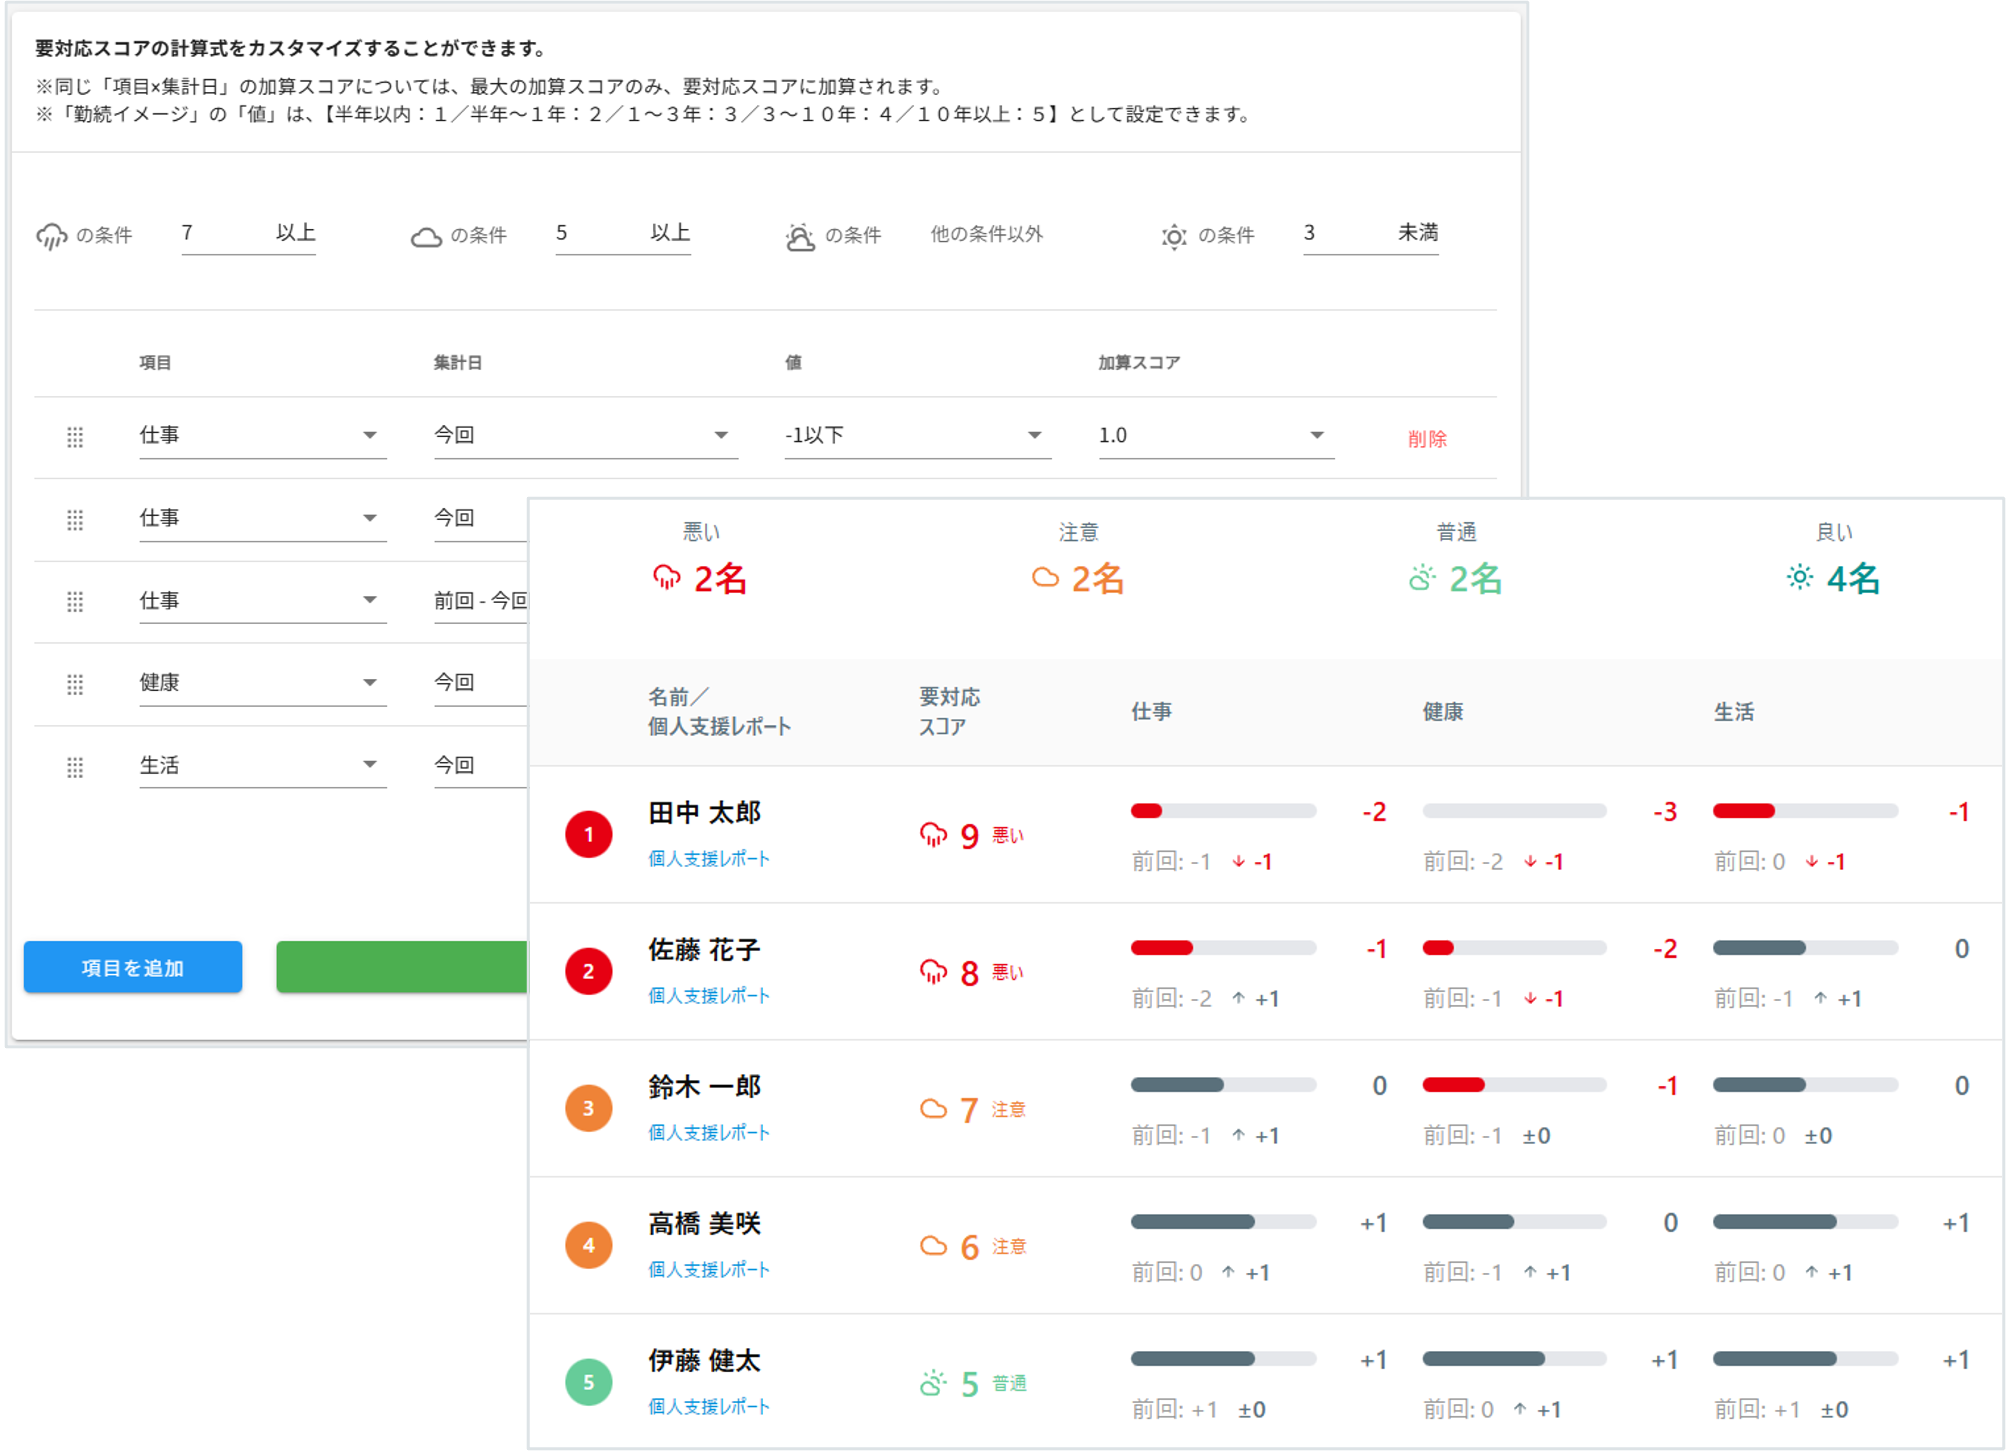Image resolution: width=2007 pixels, height=1452 pixels.
Task: Open 佐藤 花子's 個人支援レポート link
Action: (x=709, y=995)
